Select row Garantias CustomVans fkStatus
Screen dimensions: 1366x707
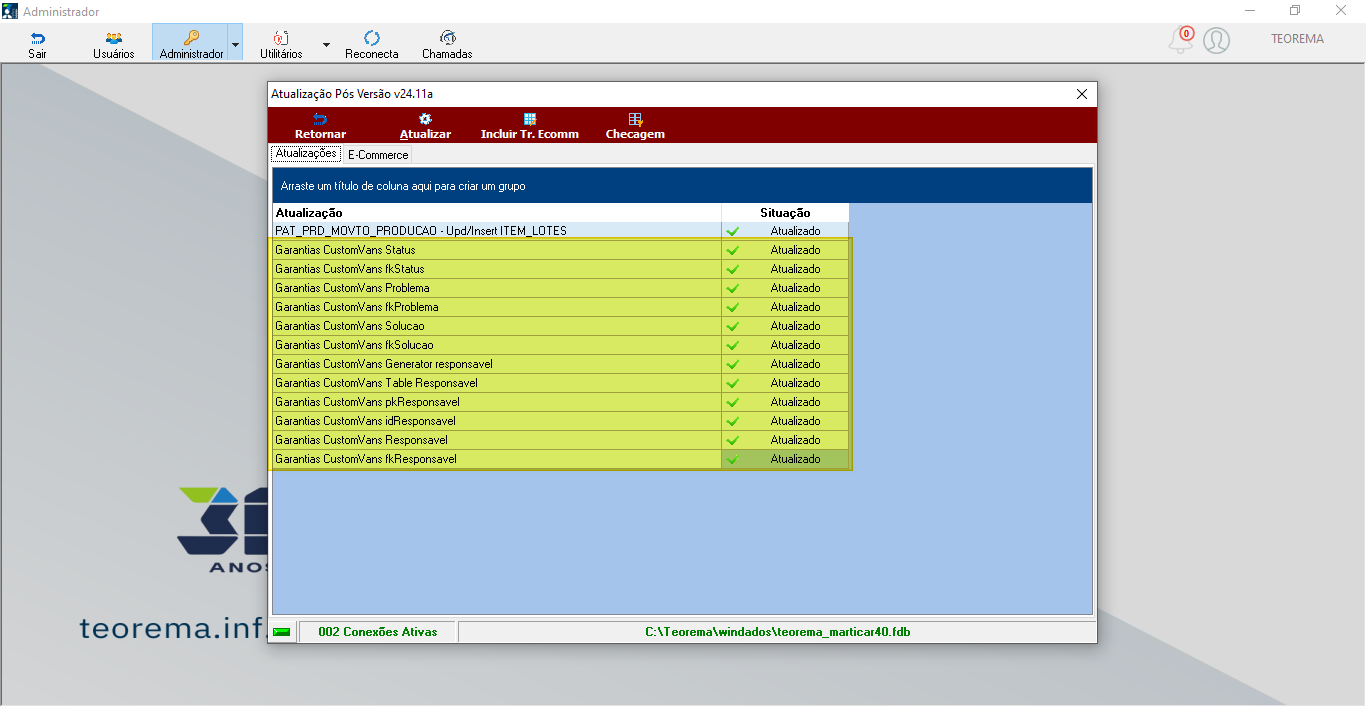[561, 269]
